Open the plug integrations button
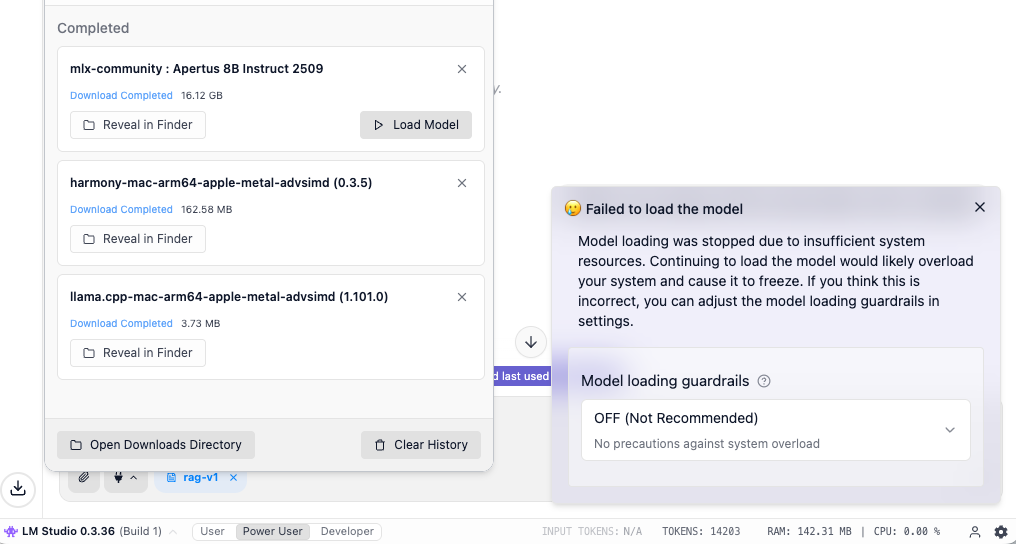The image size is (1016, 544). (x=125, y=478)
